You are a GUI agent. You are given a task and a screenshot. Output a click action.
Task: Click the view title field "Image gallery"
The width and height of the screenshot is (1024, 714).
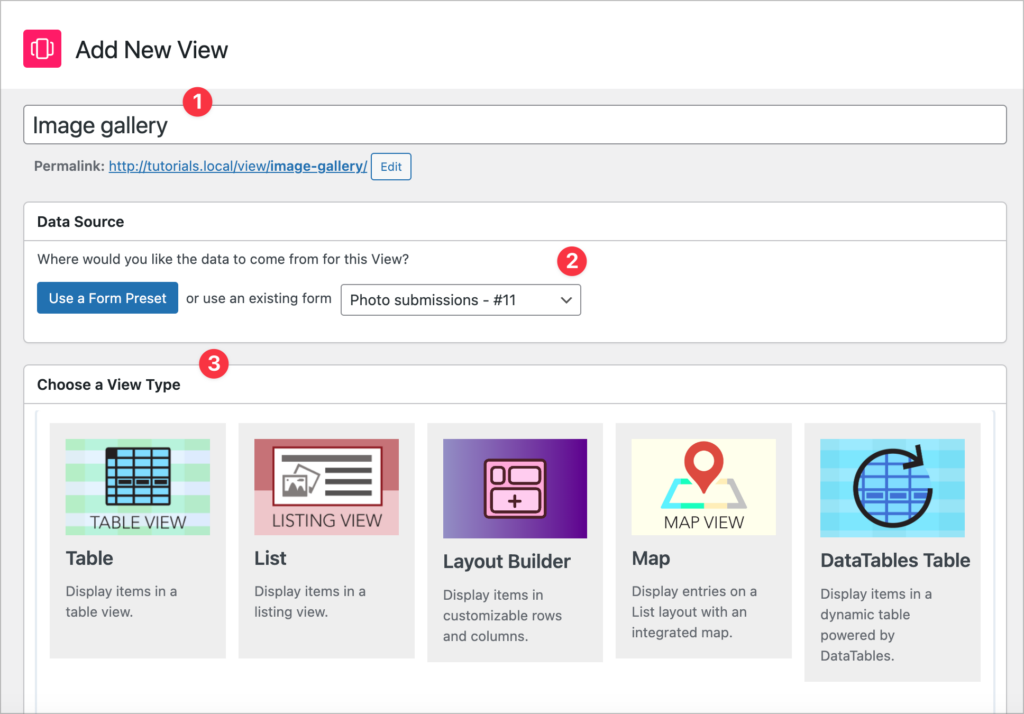tap(515, 125)
